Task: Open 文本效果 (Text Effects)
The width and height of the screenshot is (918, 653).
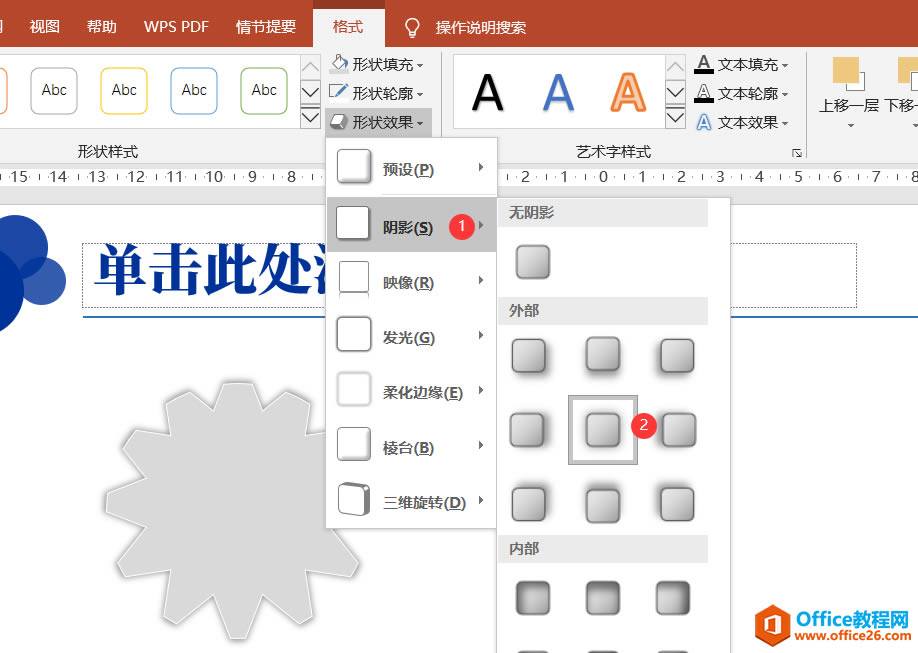Action: point(704,122)
